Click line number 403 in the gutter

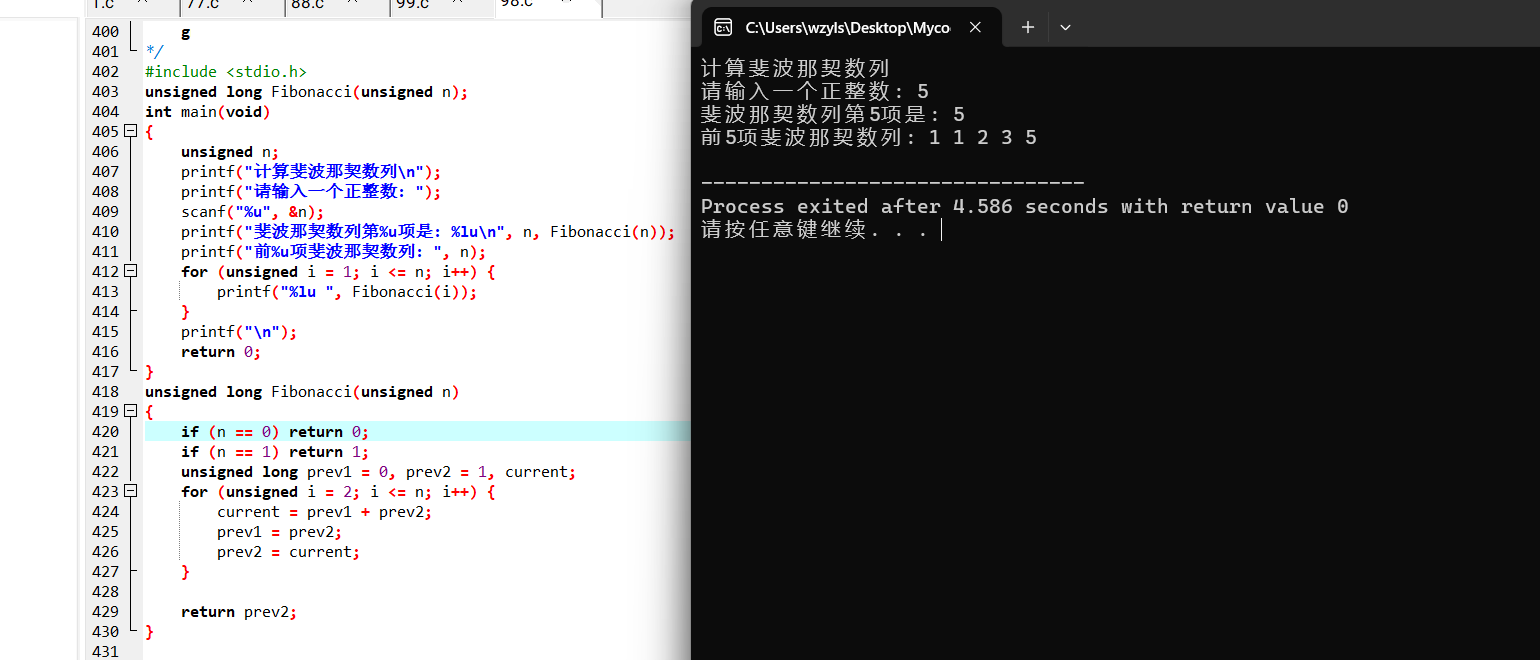(x=104, y=92)
